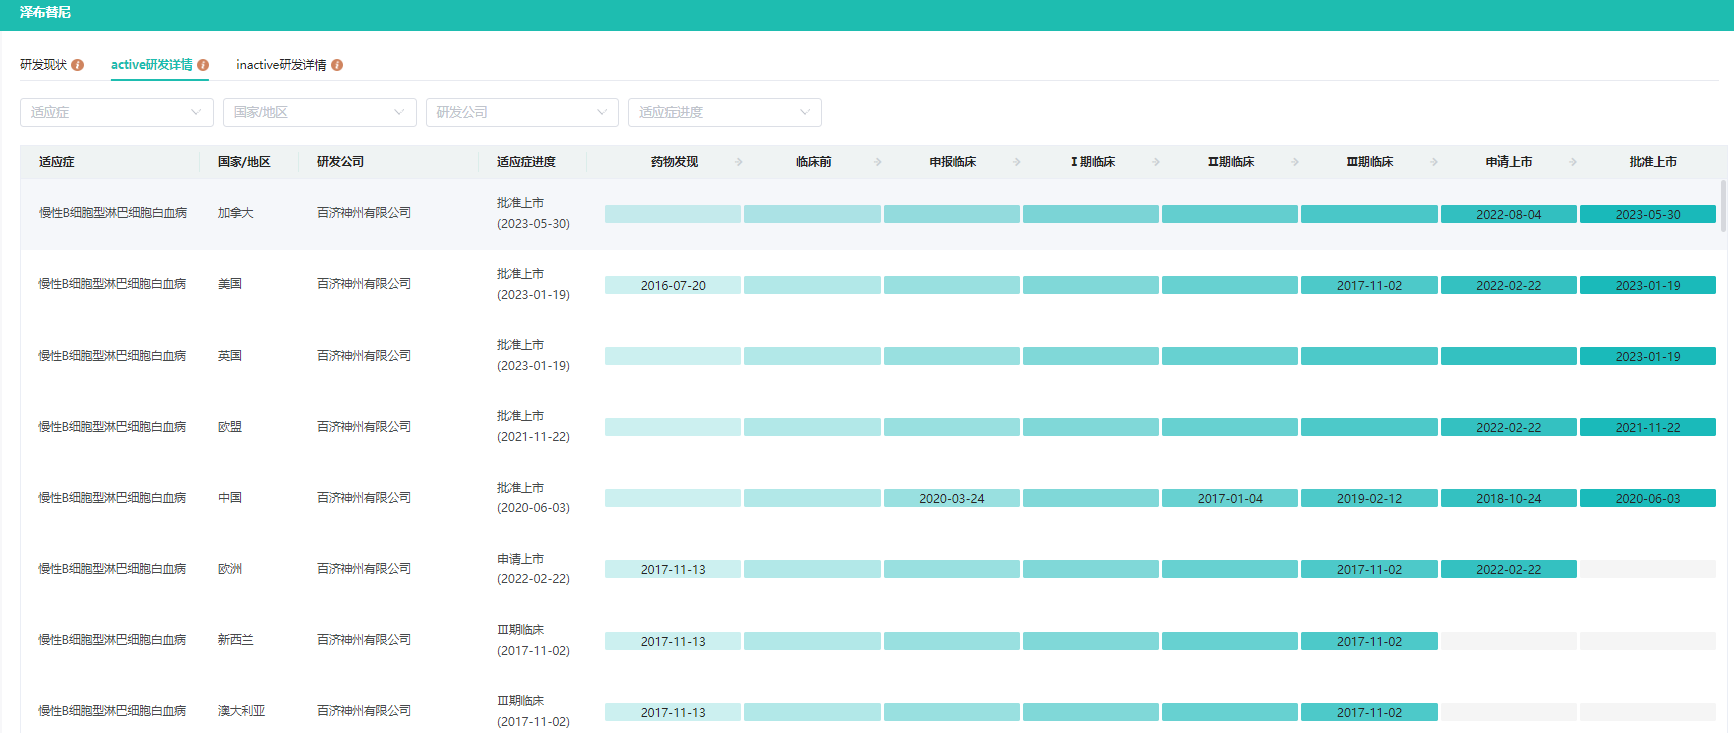
Task: Open the 适应症 filter dropdown
Action: coord(116,112)
